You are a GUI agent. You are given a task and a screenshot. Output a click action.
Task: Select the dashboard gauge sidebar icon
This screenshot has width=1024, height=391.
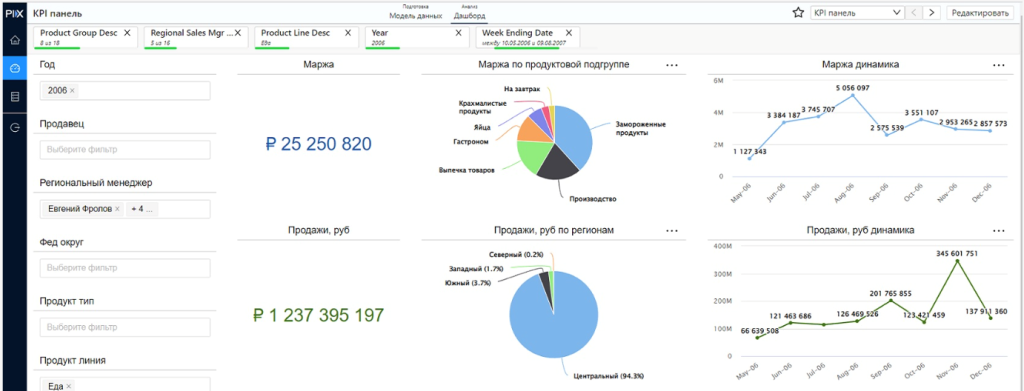point(14,68)
